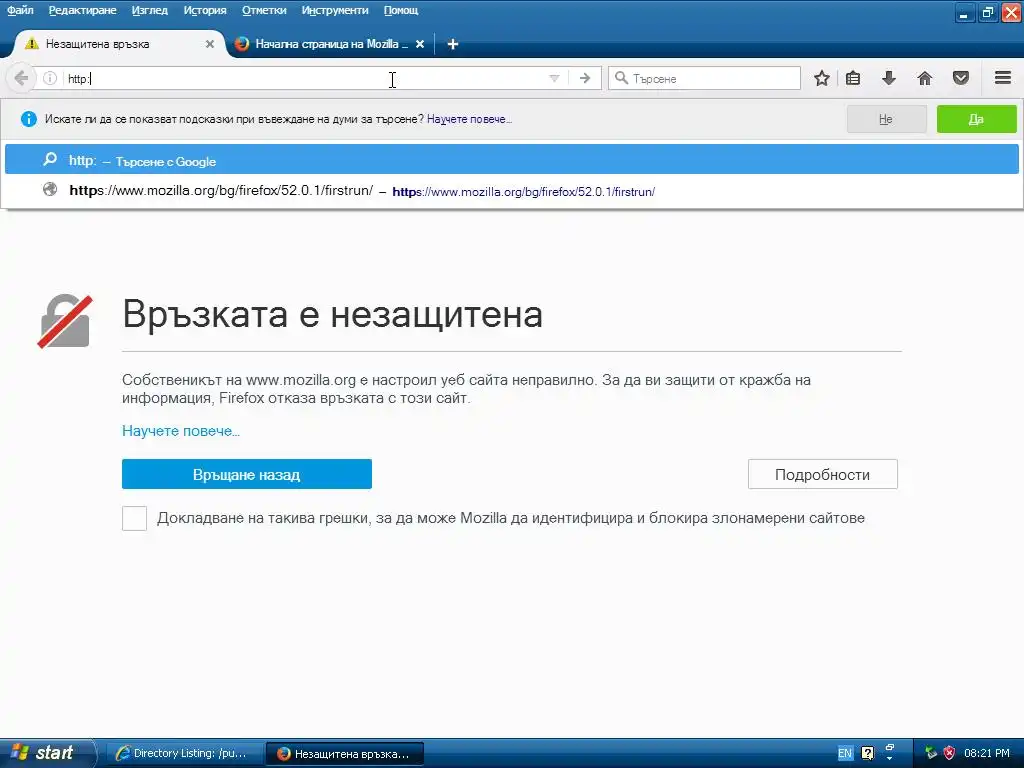Select the 'http: Търсене с Google' suggestion
This screenshot has width=1024, height=768.
[x=511, y=160]
